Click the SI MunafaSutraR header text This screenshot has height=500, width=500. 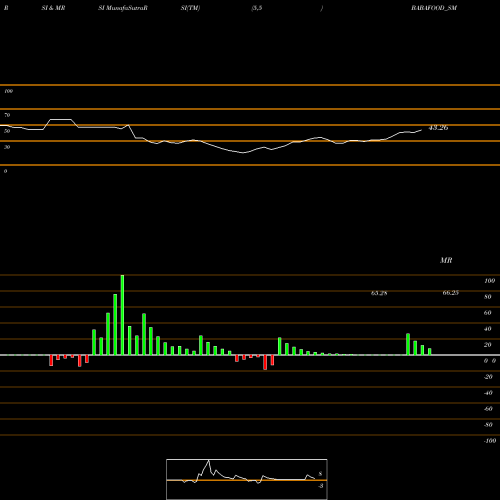tap(123, 8)
